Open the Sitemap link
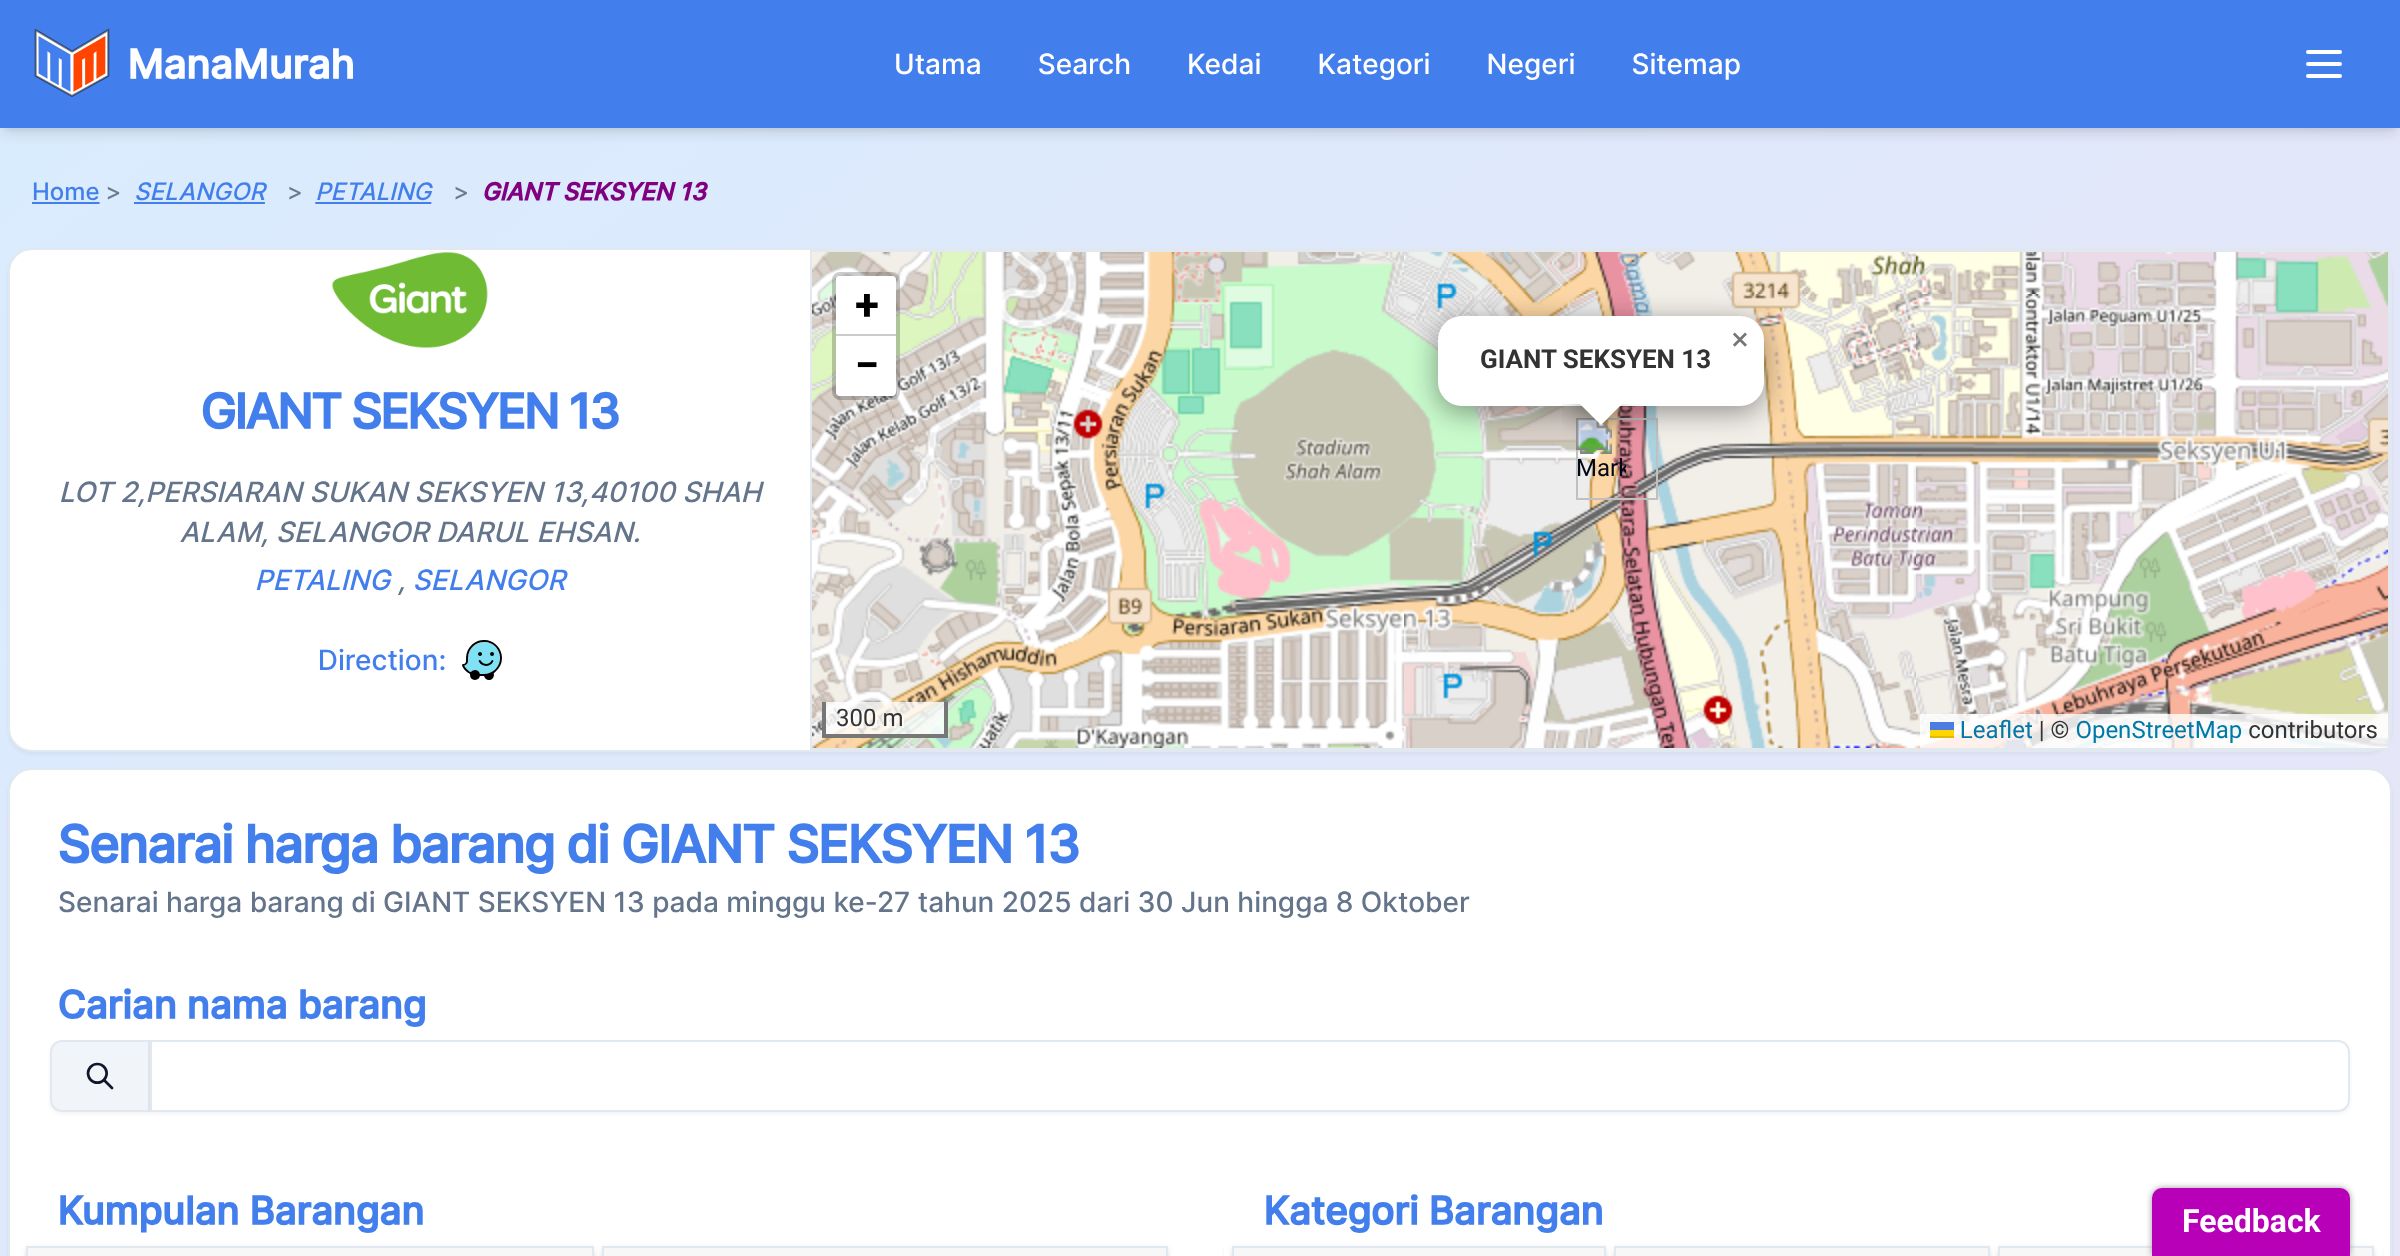Image resolution: width=2400 pixels, height=1256 pixels. tap(1685, 64)
